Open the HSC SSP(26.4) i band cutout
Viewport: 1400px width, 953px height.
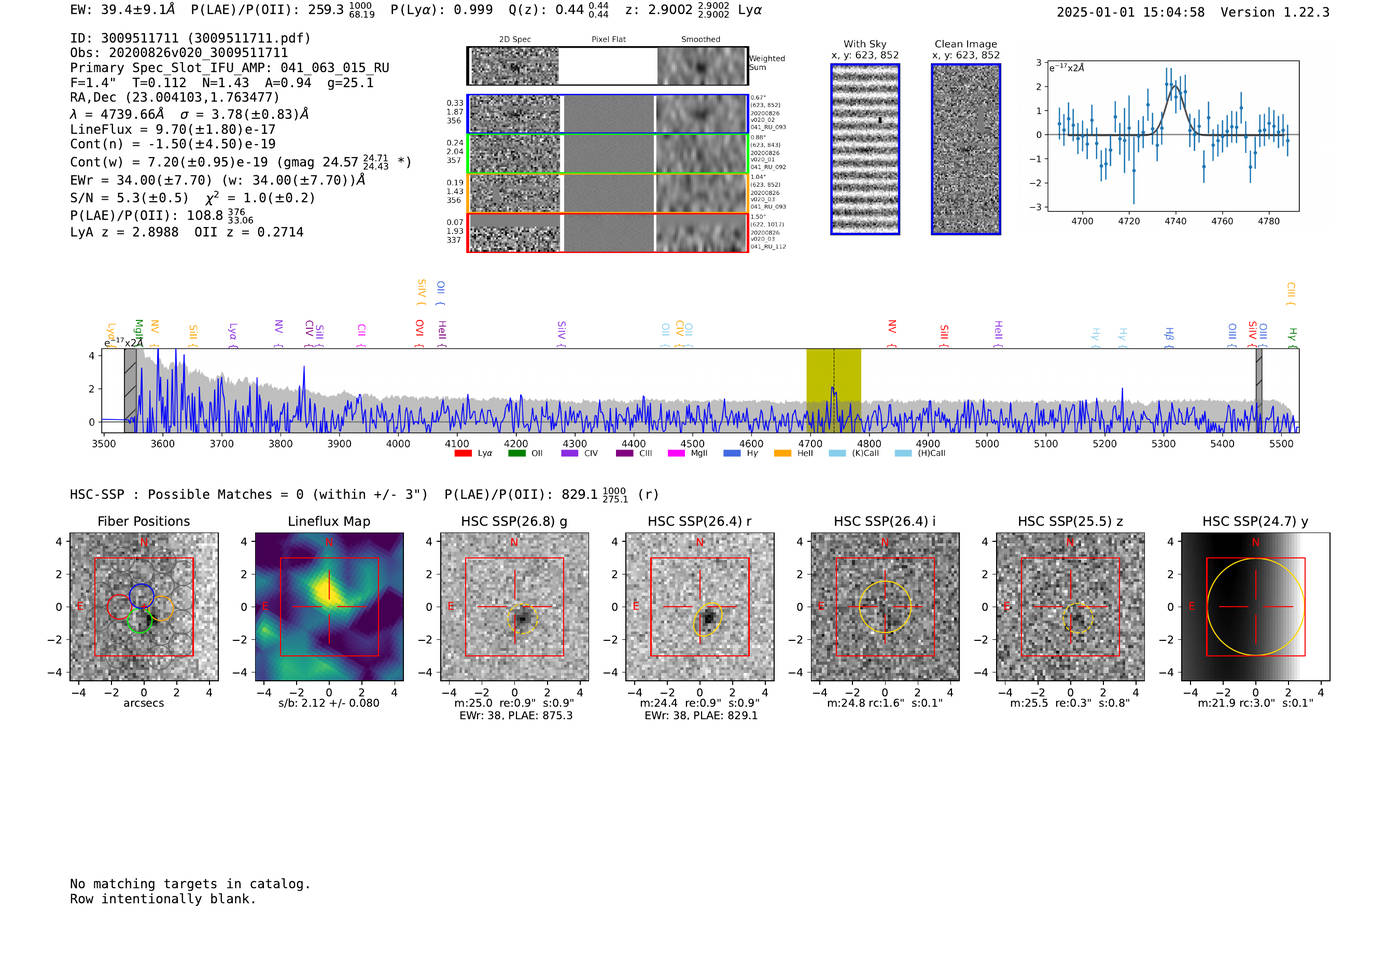[885, 607]
